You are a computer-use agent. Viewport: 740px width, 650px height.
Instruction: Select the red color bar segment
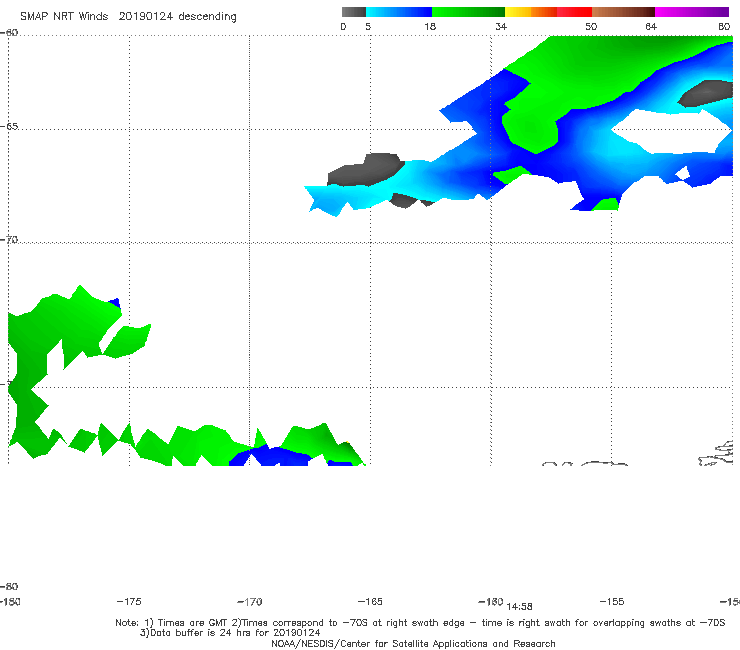point(574,12)
